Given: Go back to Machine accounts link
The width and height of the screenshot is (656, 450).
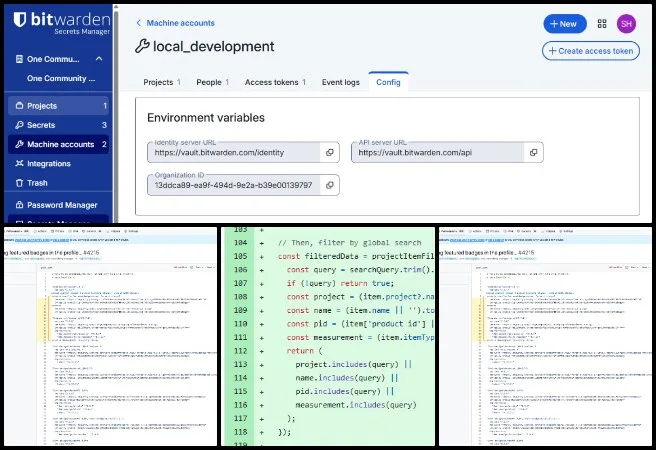Looking at the screenshot, I should [x=180, y=23].
